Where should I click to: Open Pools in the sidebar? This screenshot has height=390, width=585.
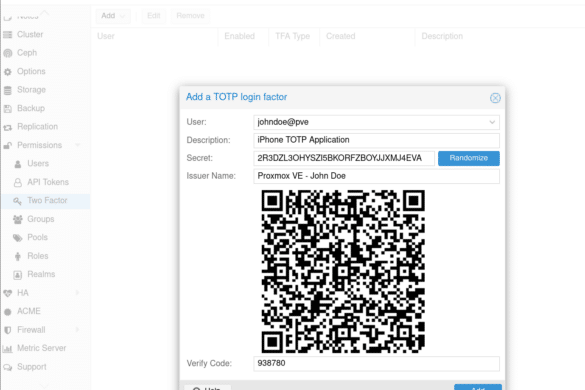point(37,237)
